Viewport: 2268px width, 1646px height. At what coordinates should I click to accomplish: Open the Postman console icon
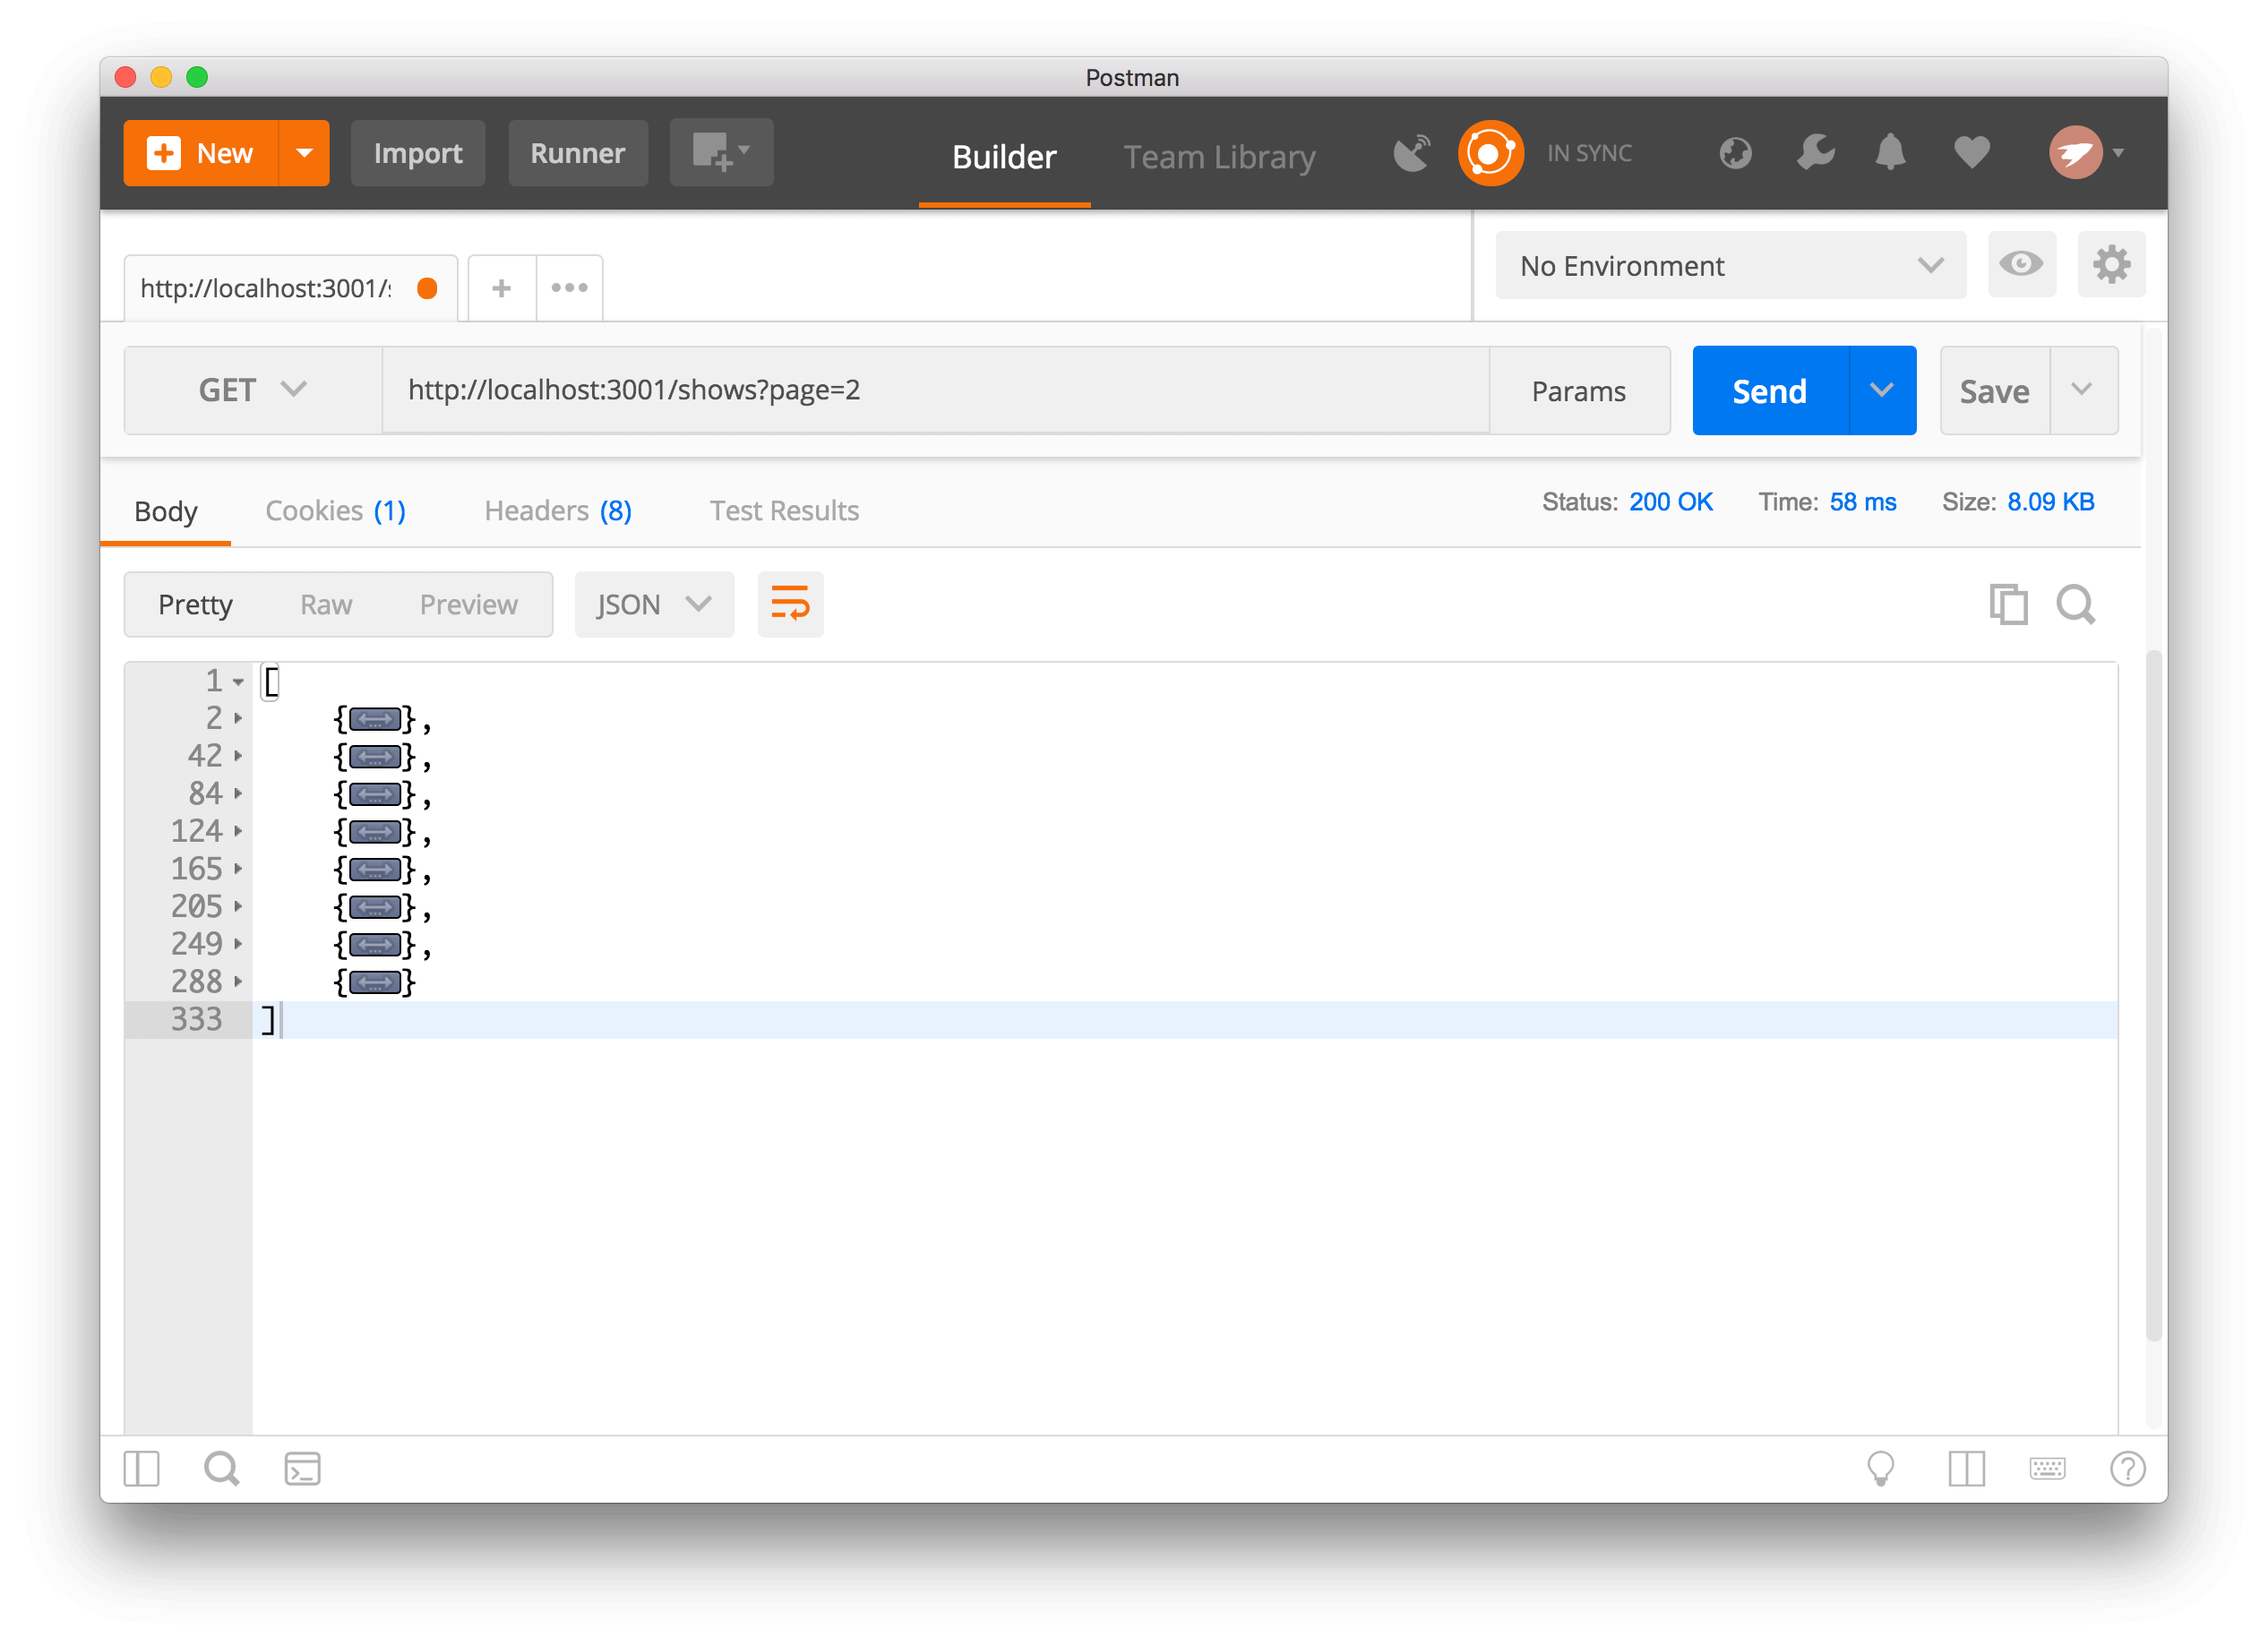(x=302, y=1469)
